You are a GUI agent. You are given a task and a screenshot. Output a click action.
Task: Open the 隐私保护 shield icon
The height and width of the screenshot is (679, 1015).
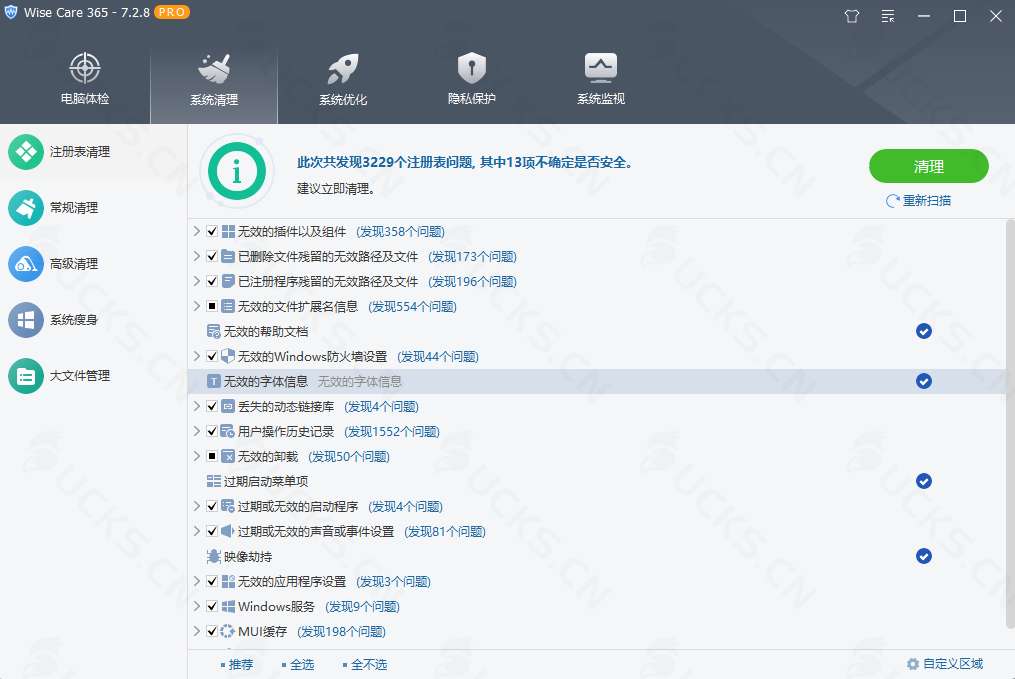pyautogui.click(x=472, y=68)
